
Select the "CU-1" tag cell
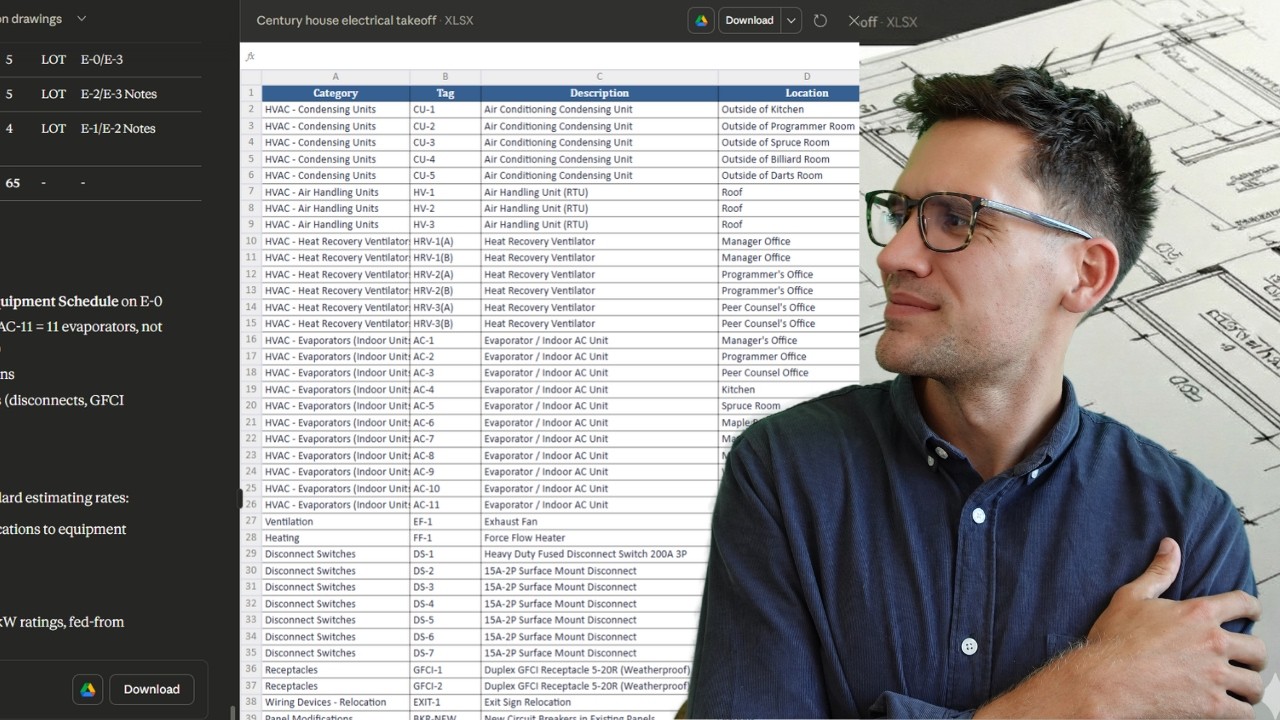pos(445,110)
